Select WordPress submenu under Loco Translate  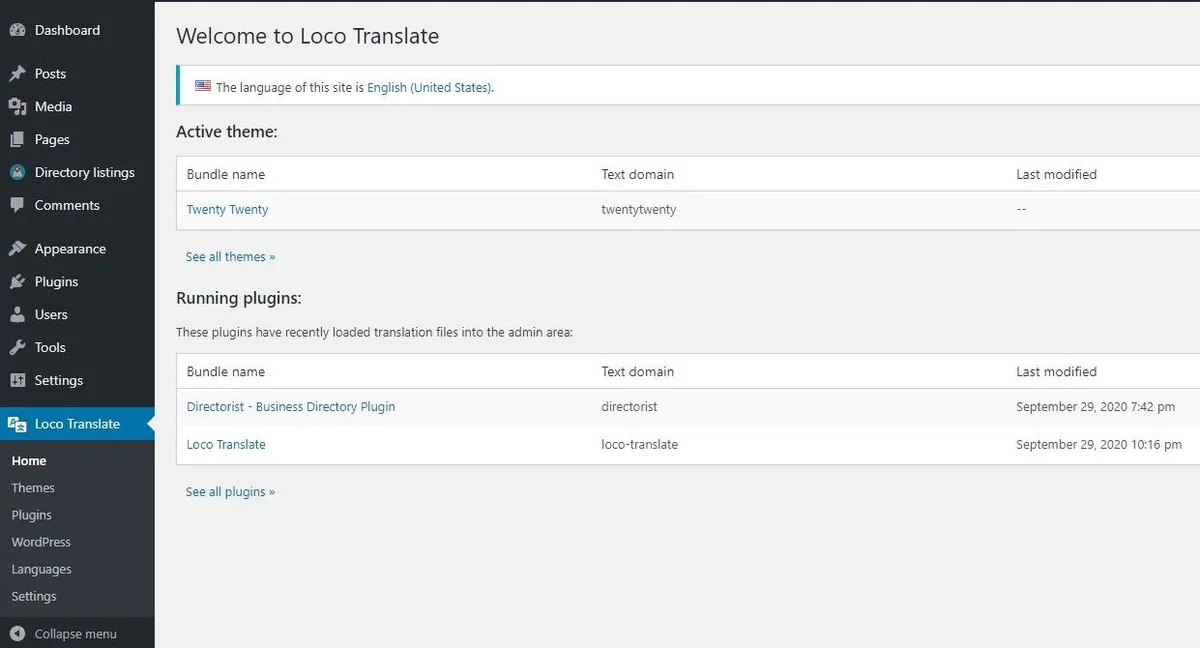[x=41, y=542]
